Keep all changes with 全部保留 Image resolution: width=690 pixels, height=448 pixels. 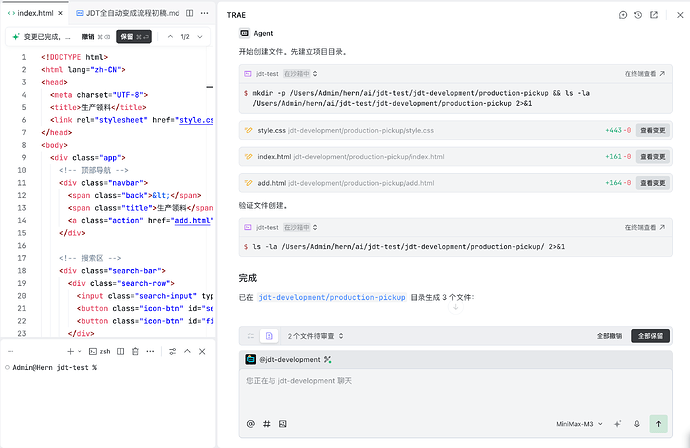pyautogui.click(x=650, y=336)
